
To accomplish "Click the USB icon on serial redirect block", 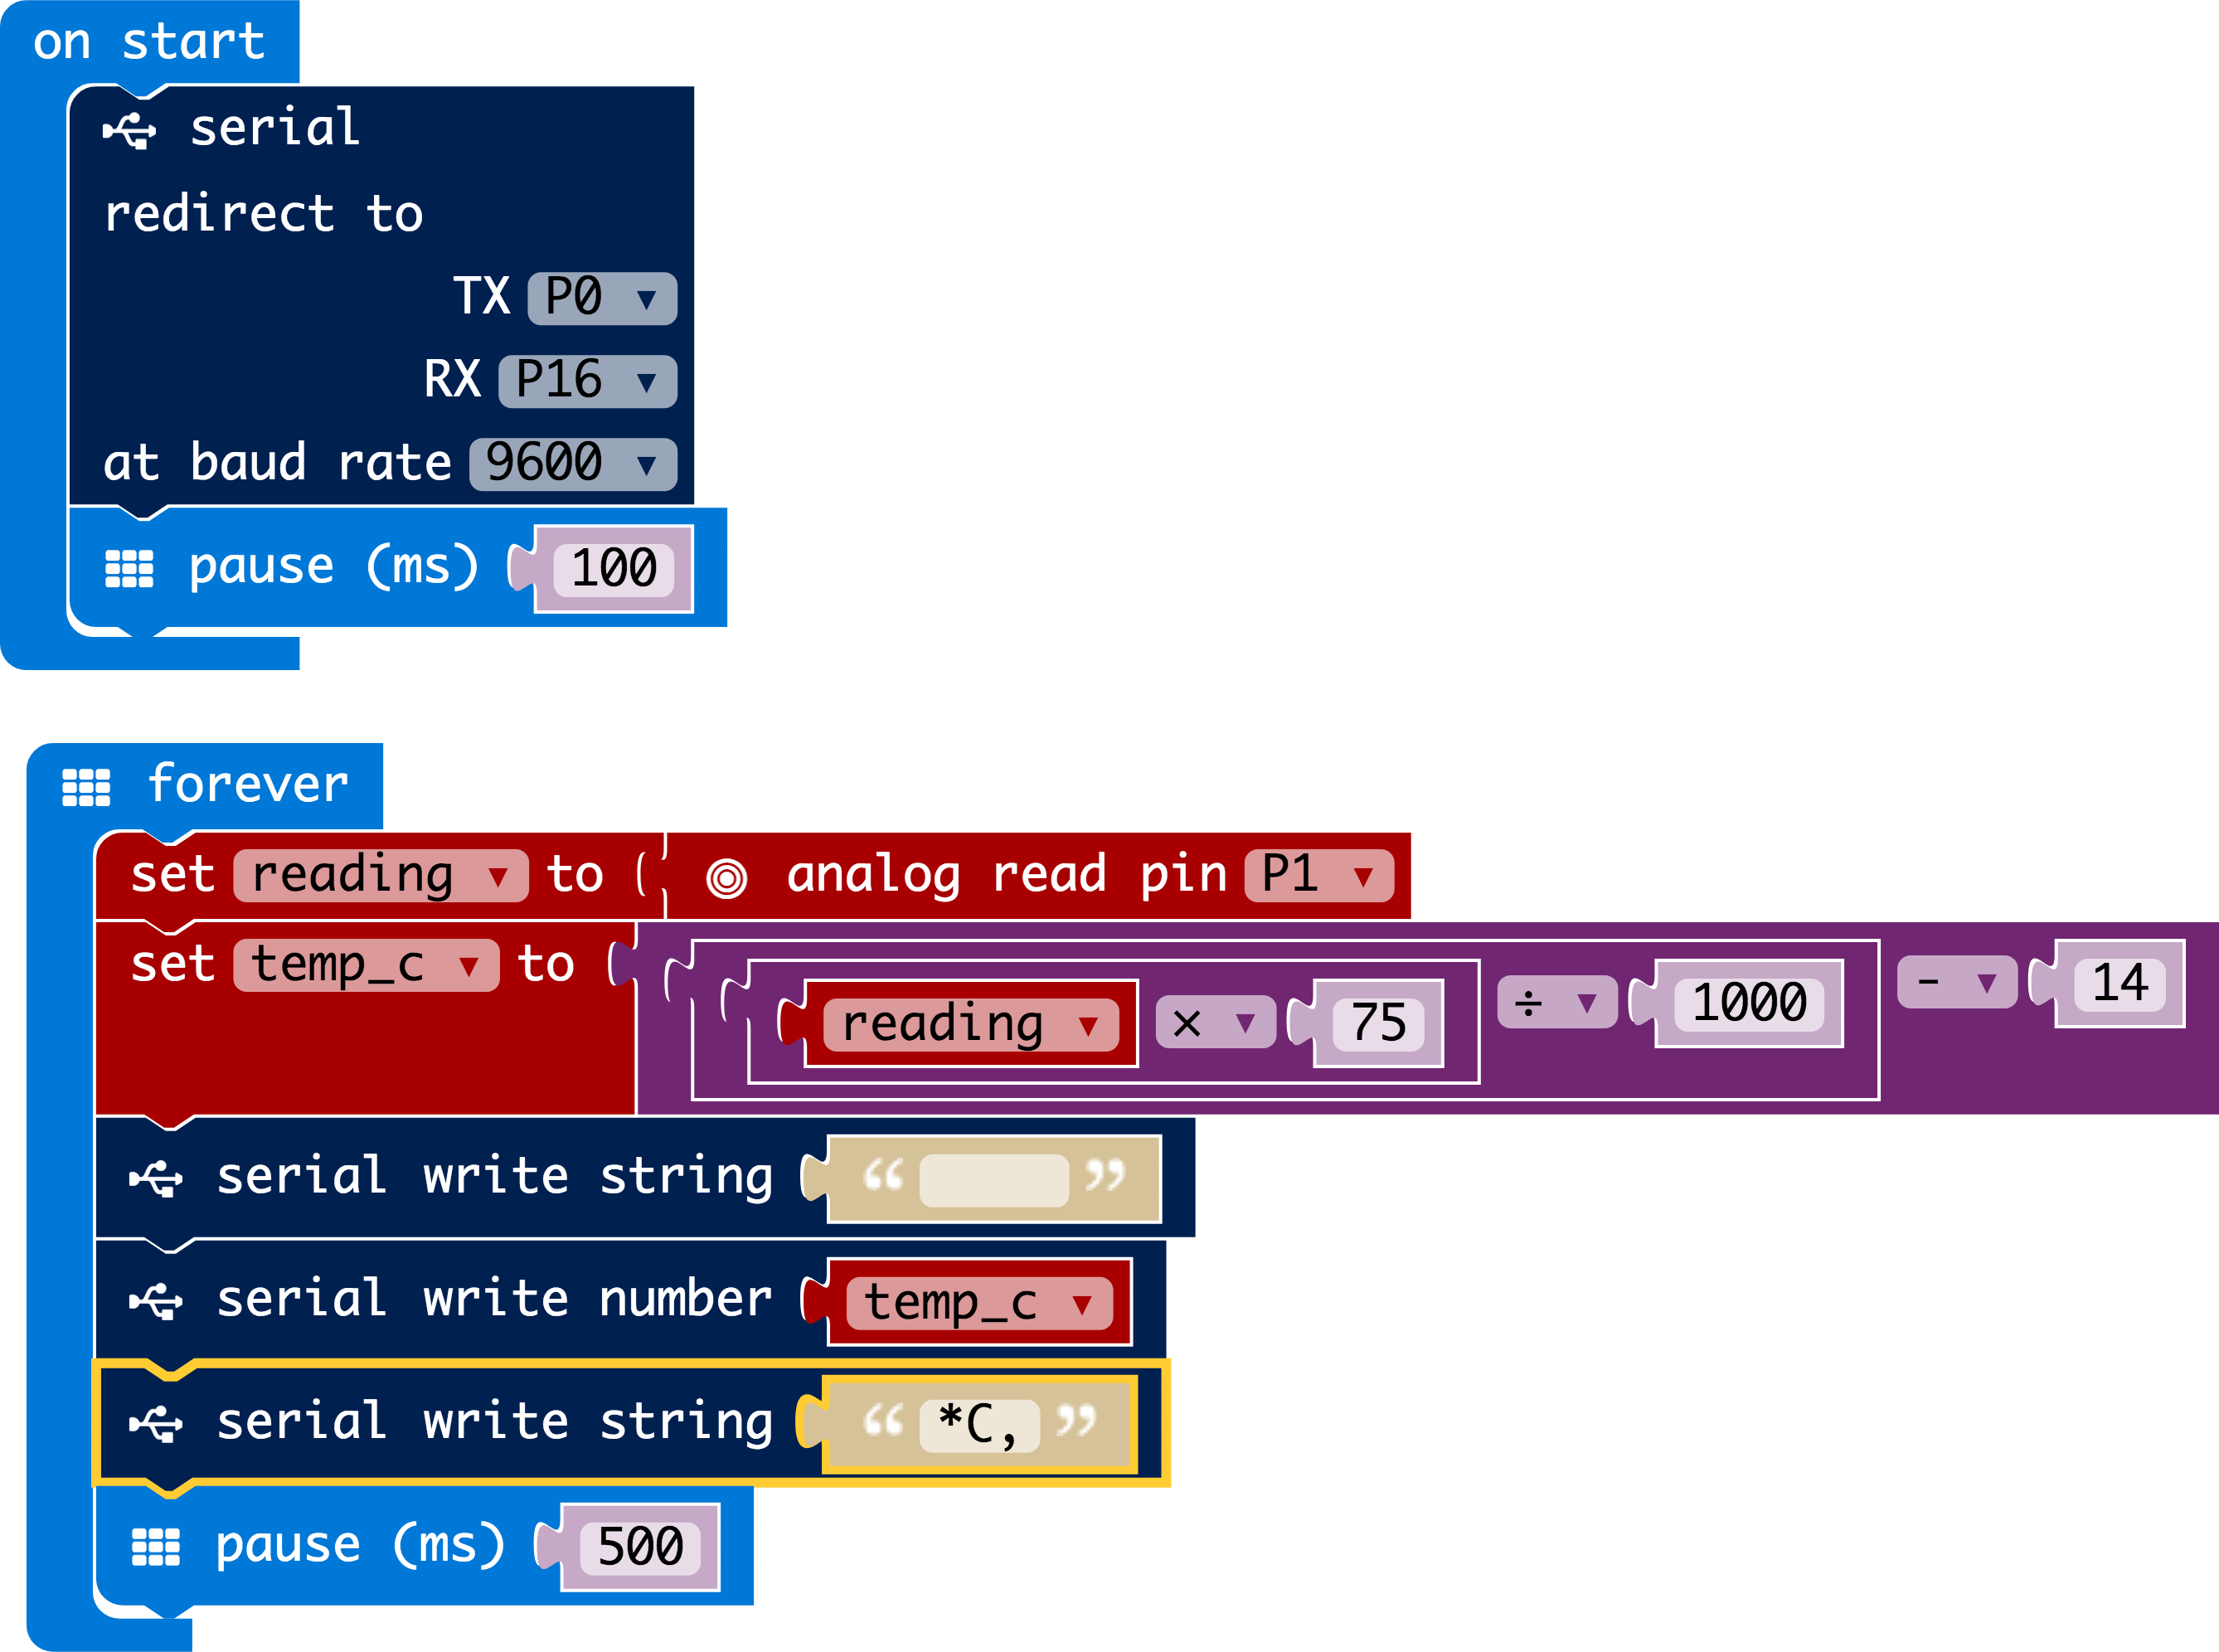I will click(x=129, y=130).
